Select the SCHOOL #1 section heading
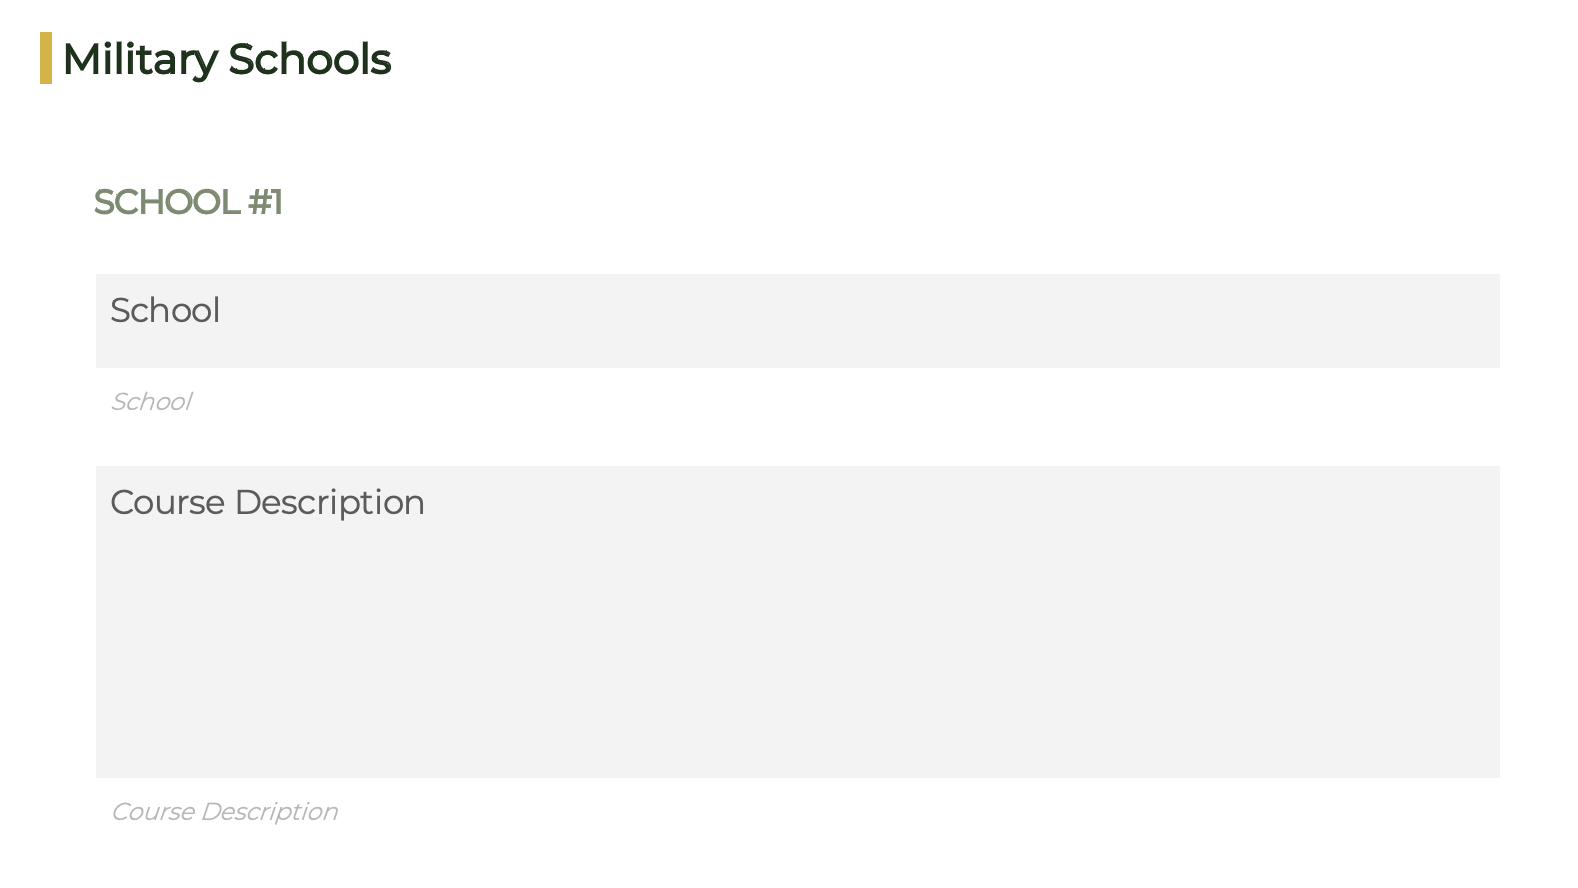 tap(188, 202)
